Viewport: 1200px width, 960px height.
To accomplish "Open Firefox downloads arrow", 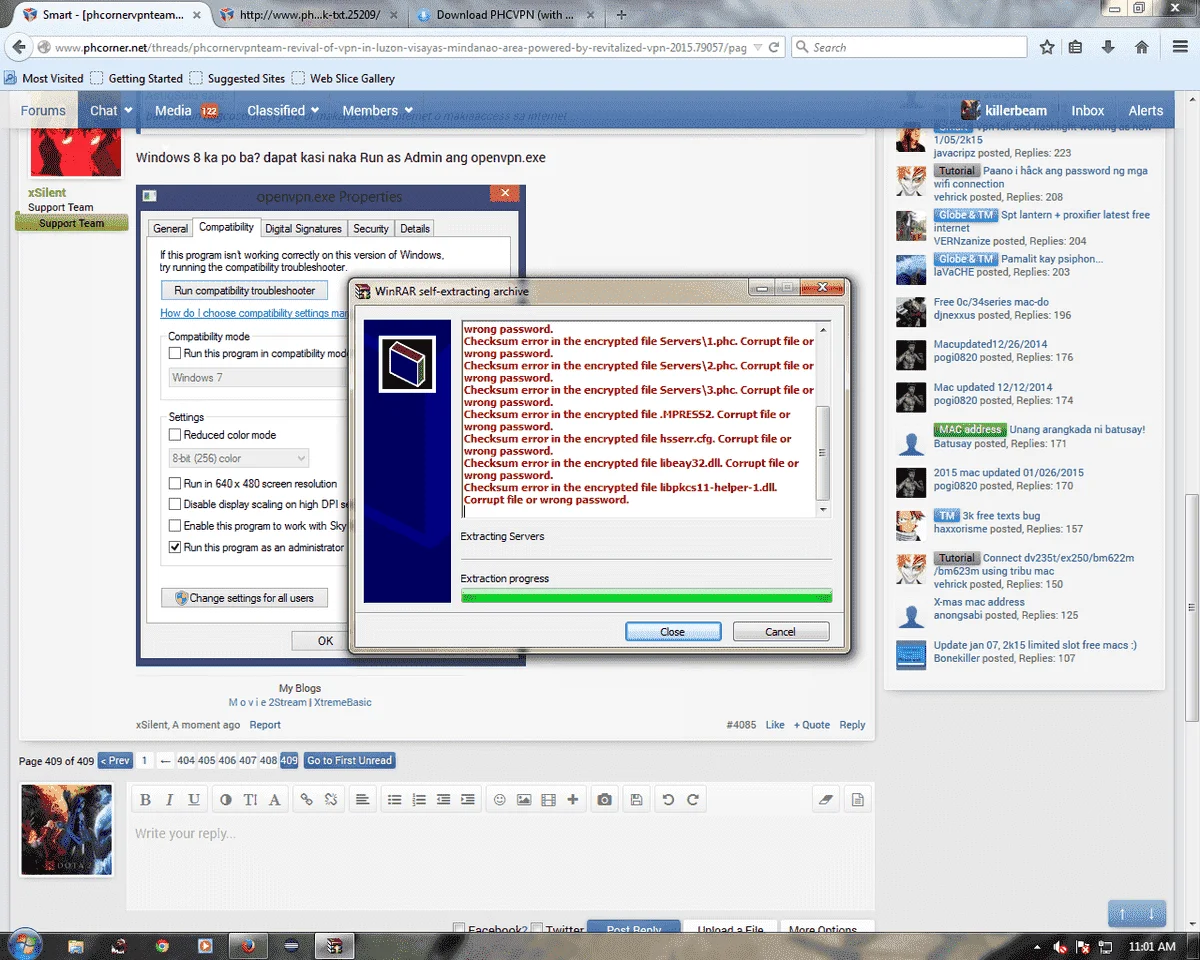I will pos(1108,47).
